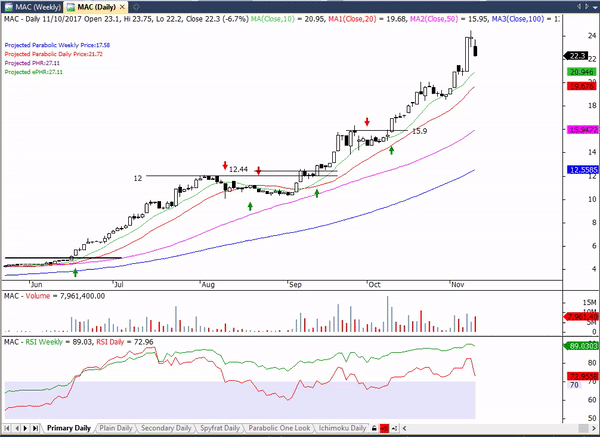Click the RSI Weekly legend label
Viewport: 600px width, 437px height.
coord(44,342)
